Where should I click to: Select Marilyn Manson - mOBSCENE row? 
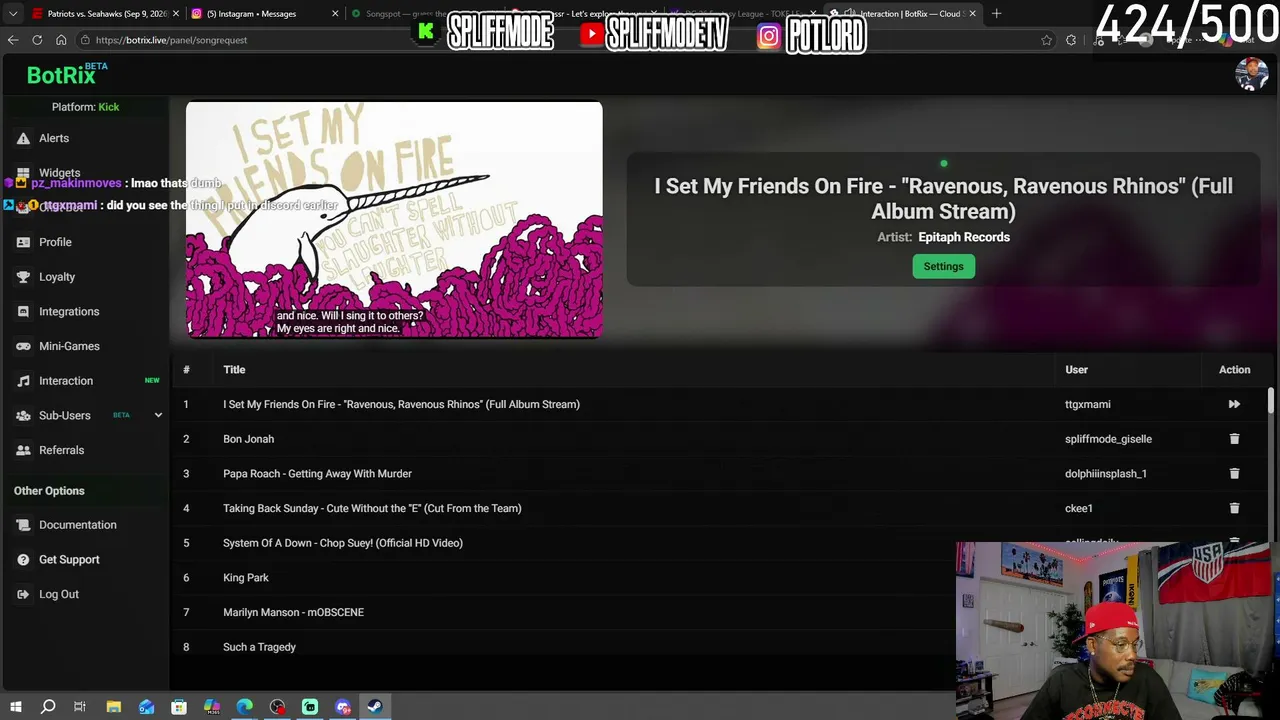293,612
